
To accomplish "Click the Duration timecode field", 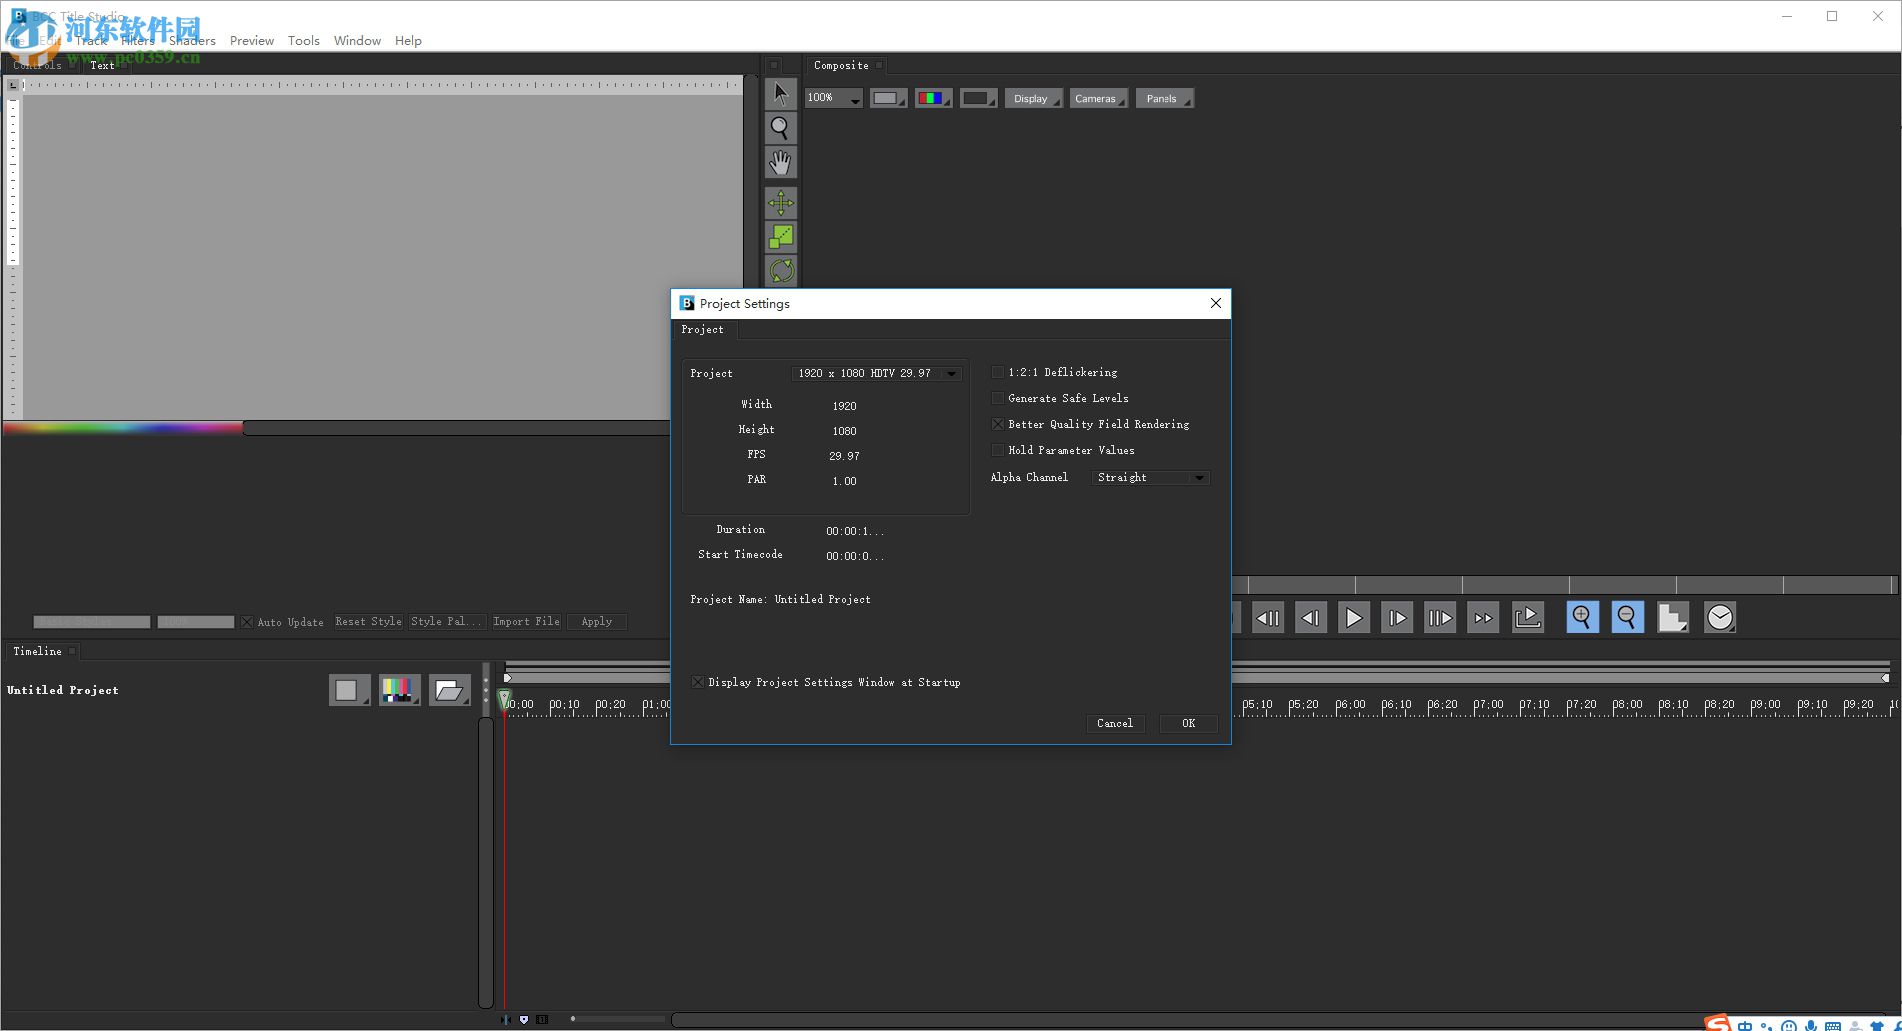I will (x=855, y=531).
